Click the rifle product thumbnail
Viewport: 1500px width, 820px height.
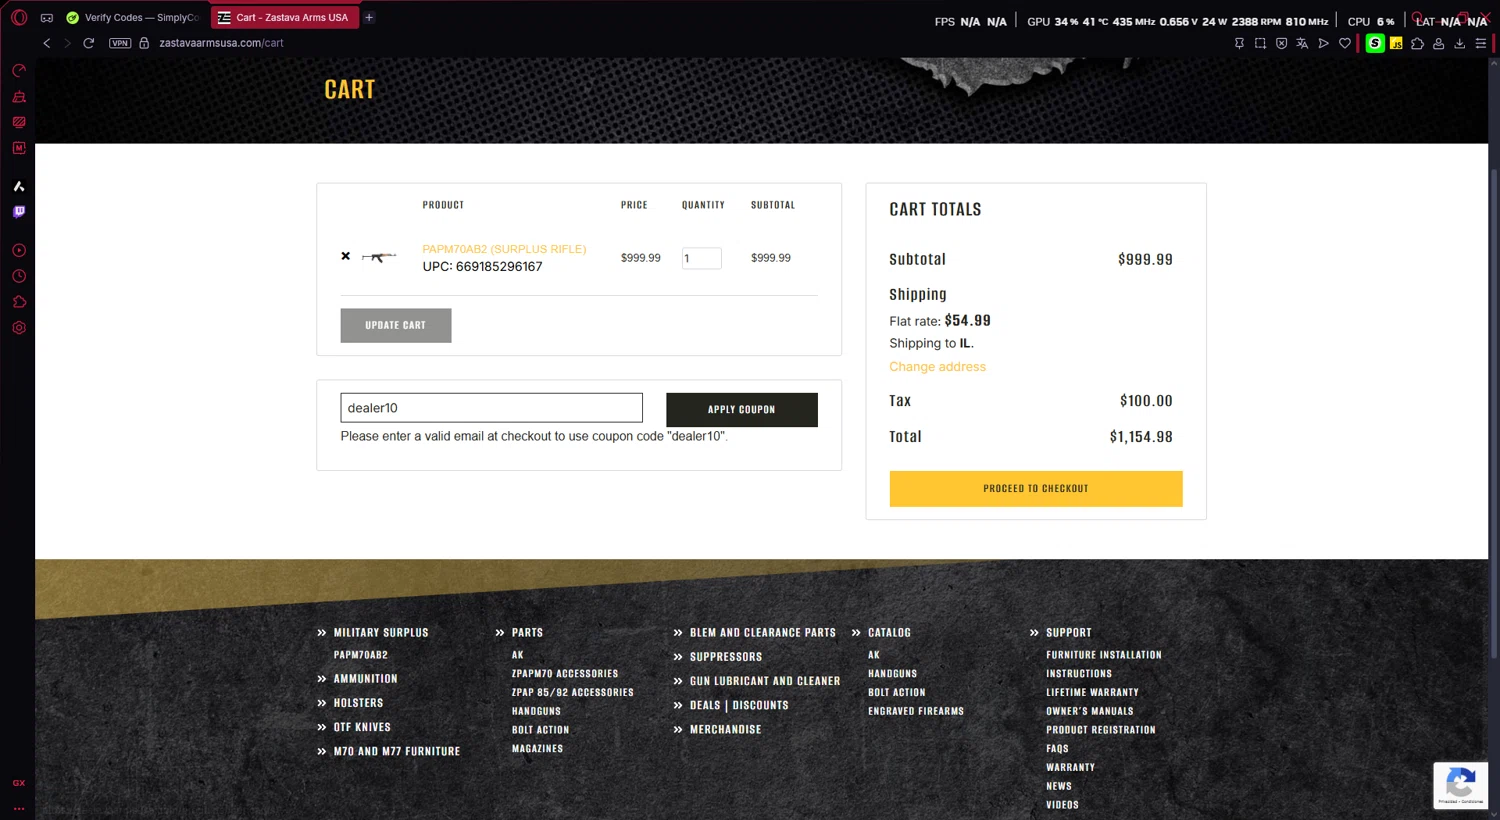[379, 257]
